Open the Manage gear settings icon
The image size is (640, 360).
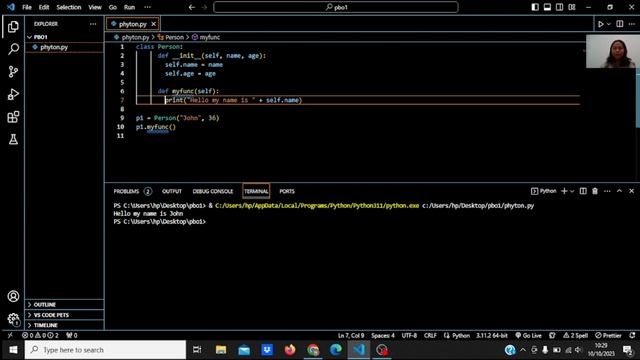(13, 318)
